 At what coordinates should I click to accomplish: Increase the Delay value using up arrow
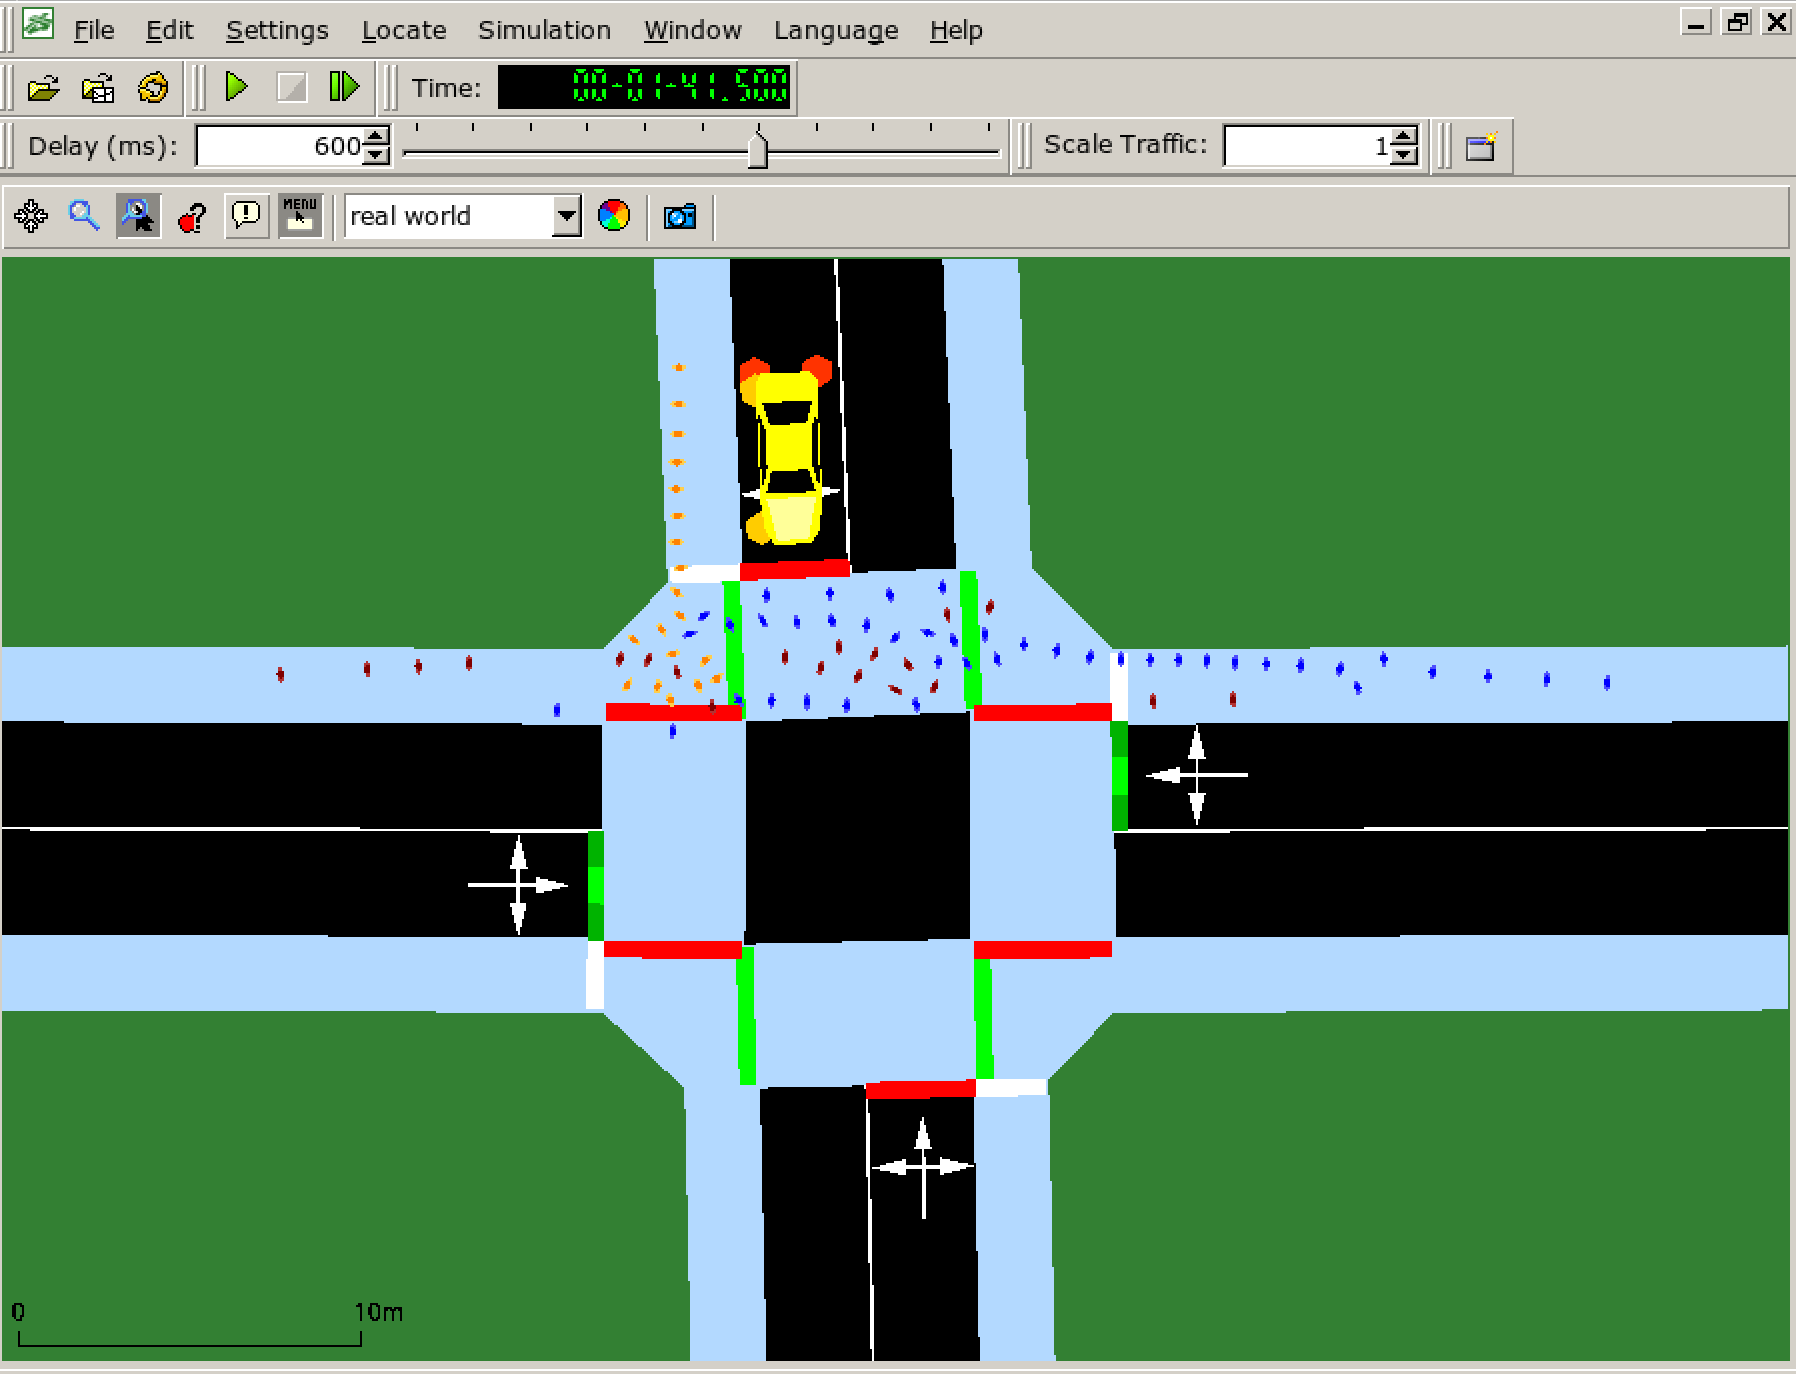coord(377,137)
